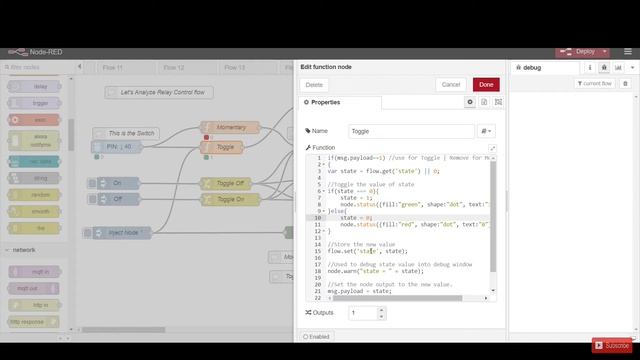Fold the code block at line 6
Image resolution: width=640 pixels, height=360 pixels.
click(x=324, y=191)
